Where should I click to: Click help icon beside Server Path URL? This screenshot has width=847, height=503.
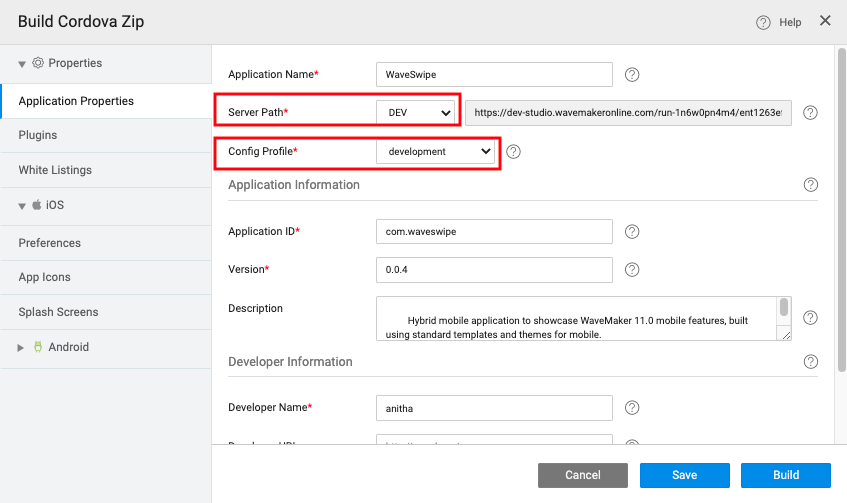[x=810, y=113]
